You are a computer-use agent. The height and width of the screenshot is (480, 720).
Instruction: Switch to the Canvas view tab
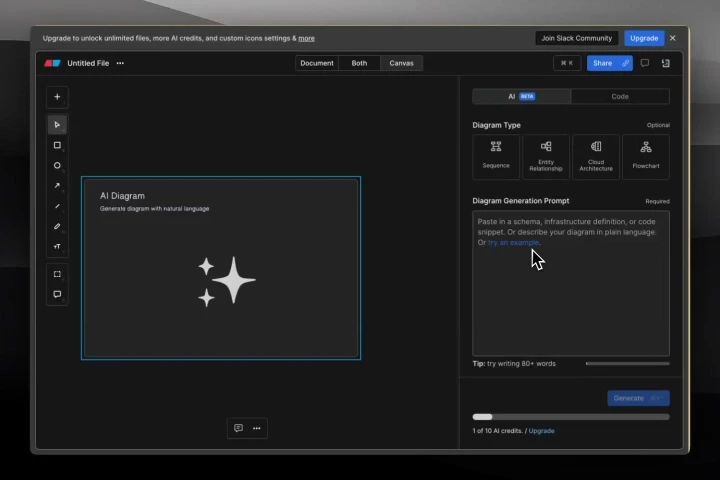(401, 63)
